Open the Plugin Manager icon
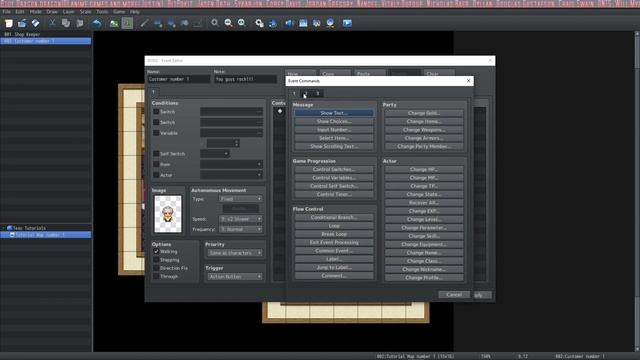640x360 pixels. click(273, 23)
